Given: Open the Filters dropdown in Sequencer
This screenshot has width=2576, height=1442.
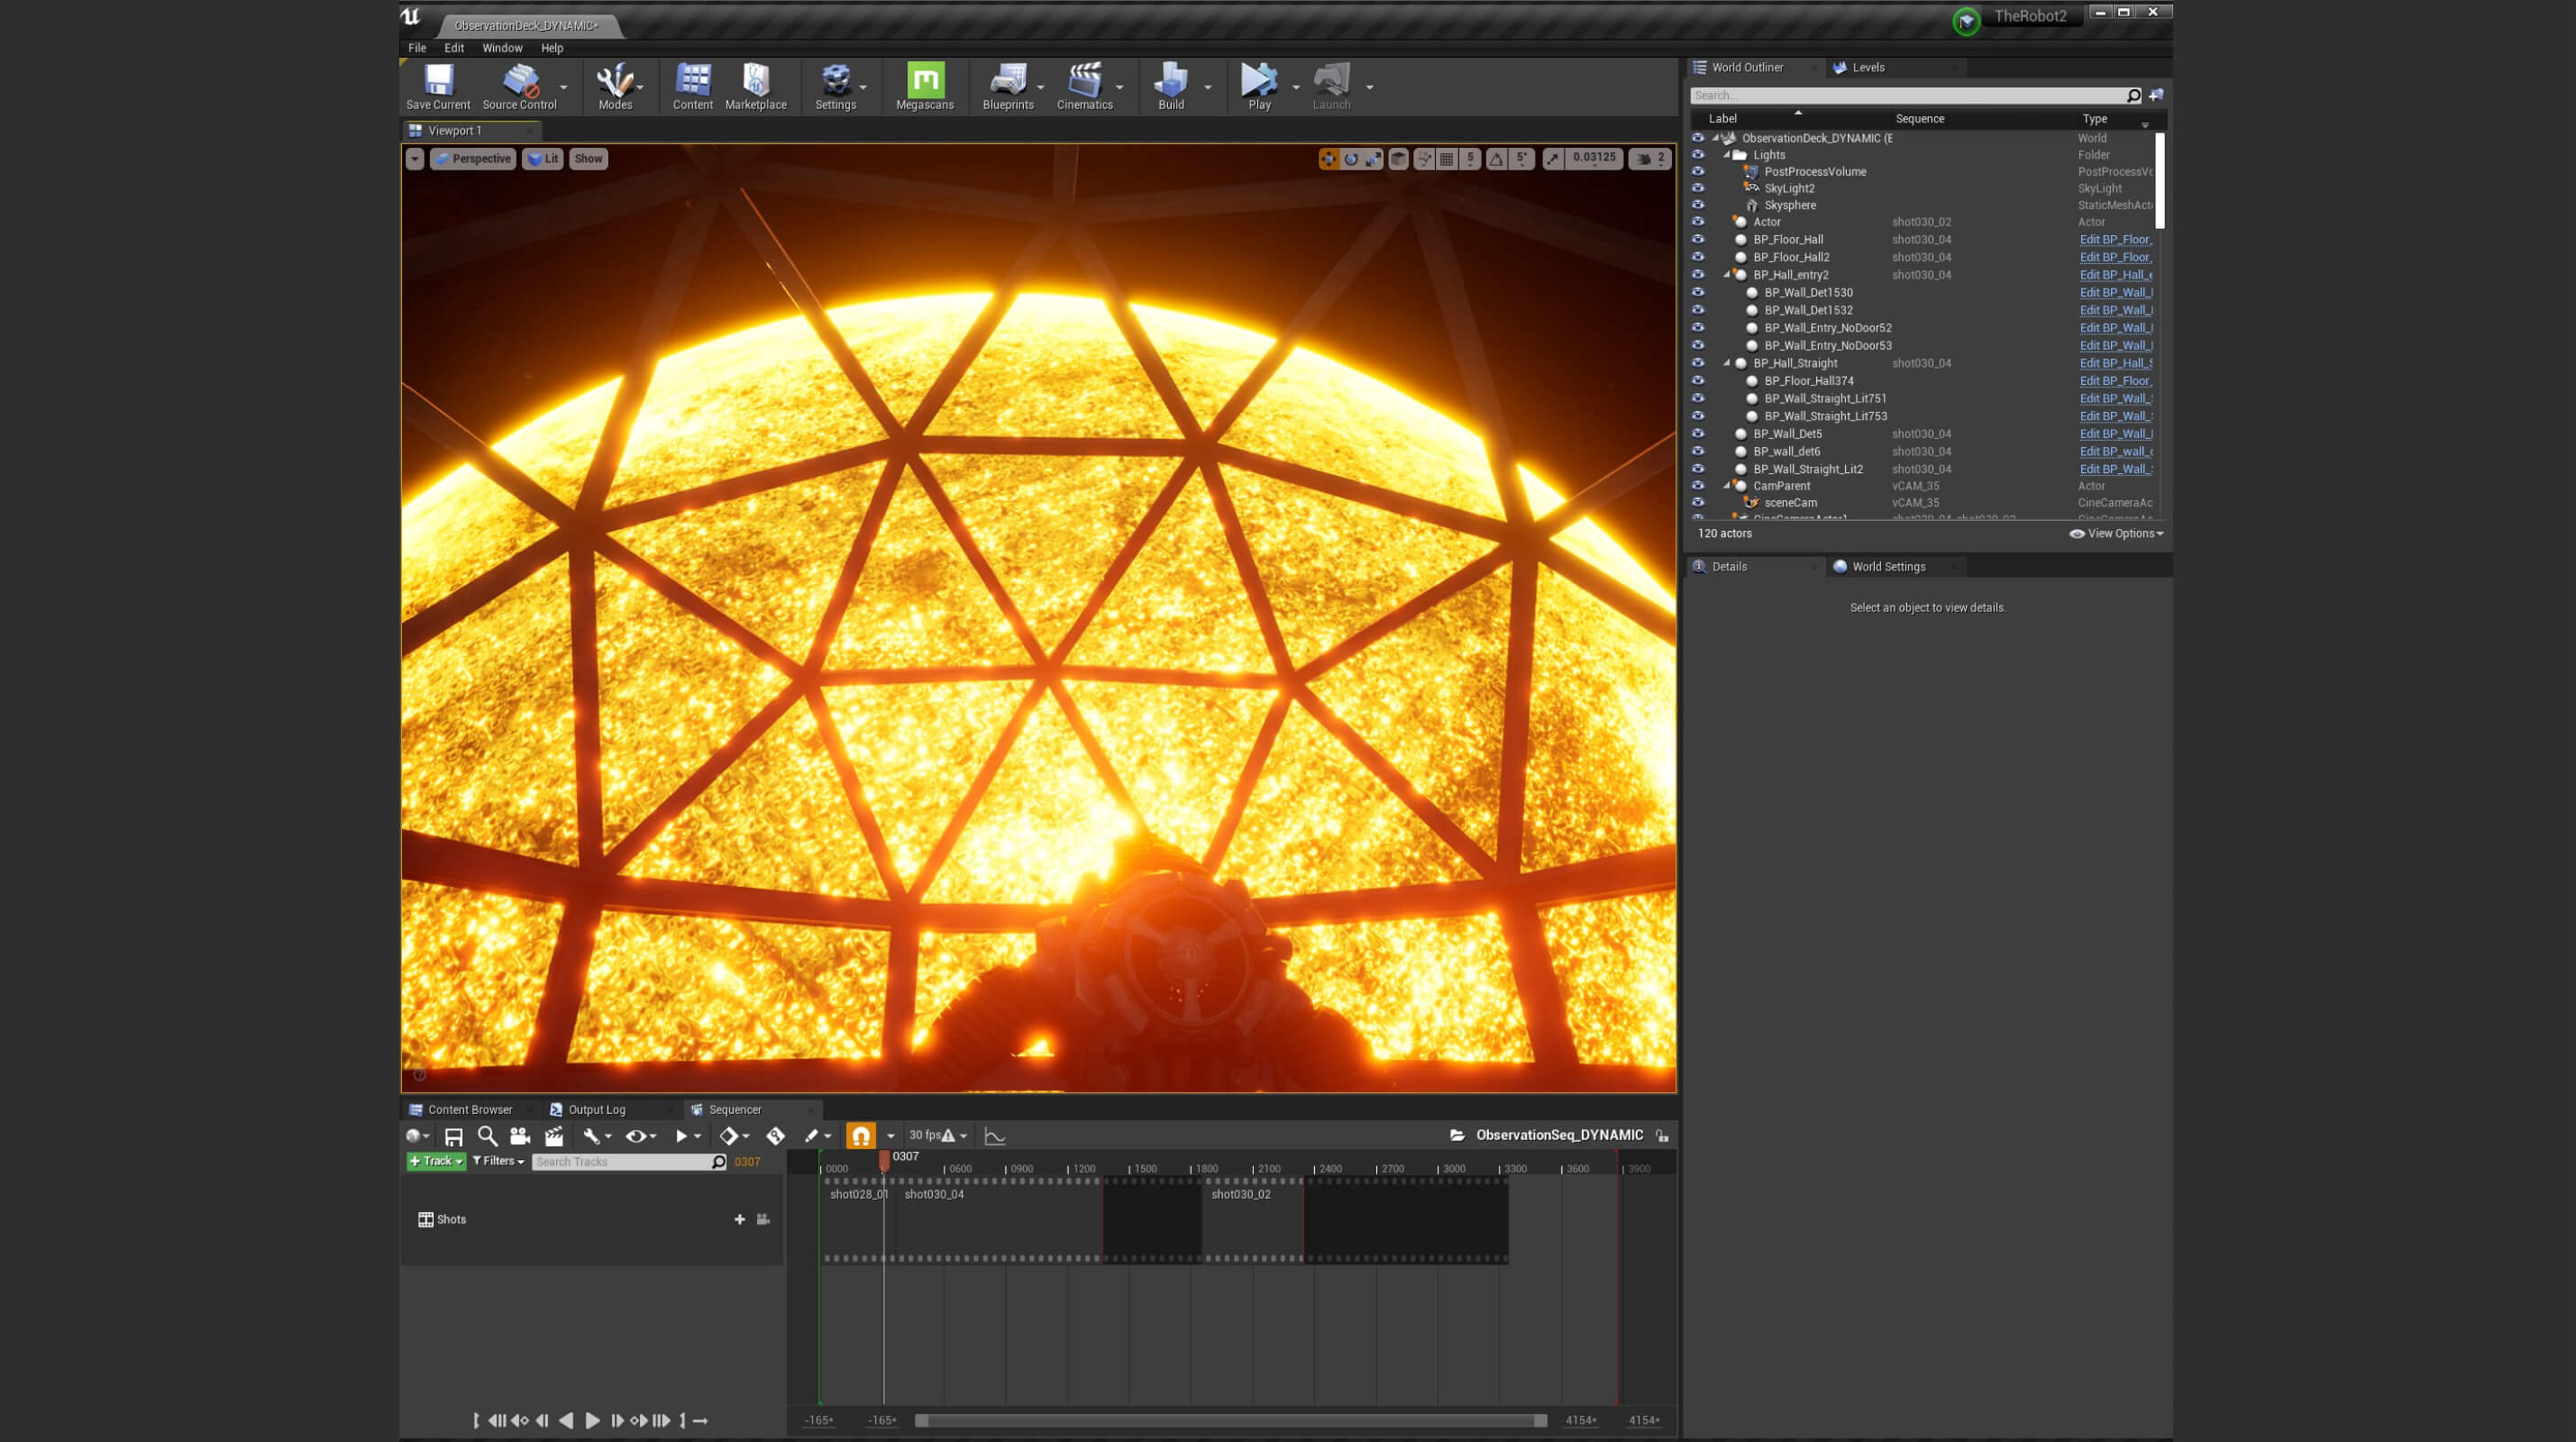Looking at the screenshot, I should [498, 1161].
